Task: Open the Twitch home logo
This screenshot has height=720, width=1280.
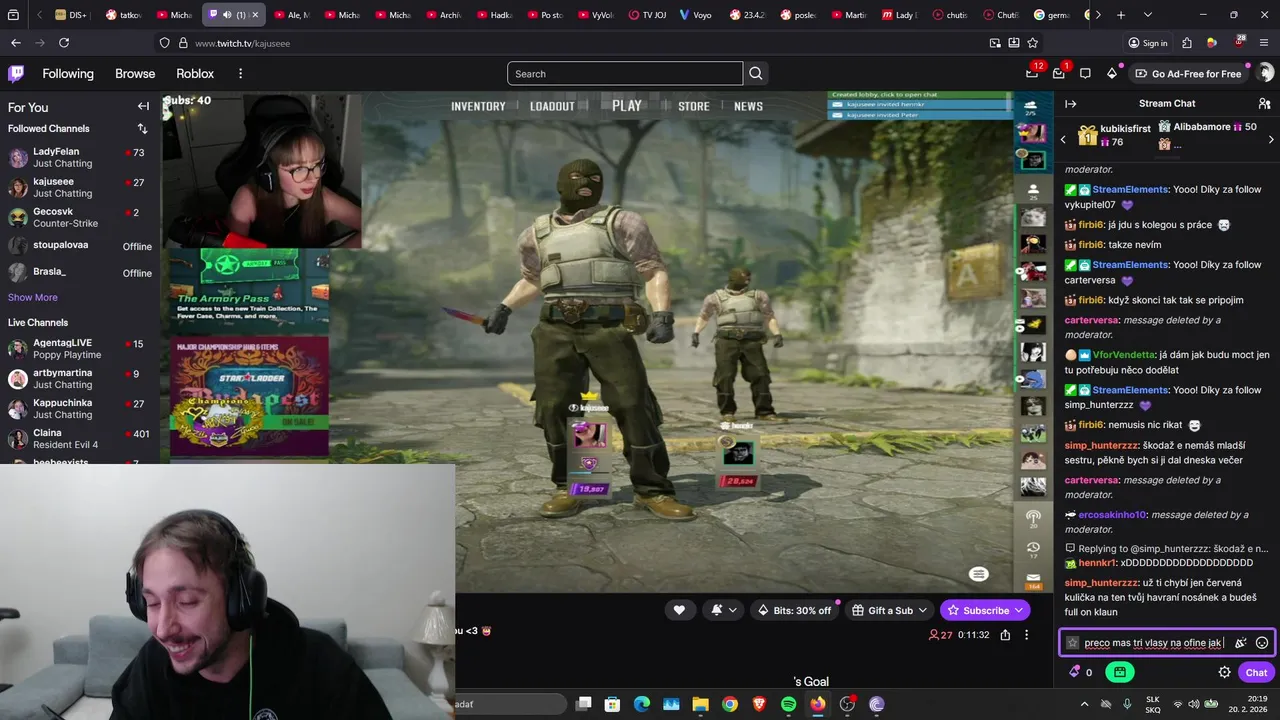Action: pyautogui.click(x=16, y=73)
